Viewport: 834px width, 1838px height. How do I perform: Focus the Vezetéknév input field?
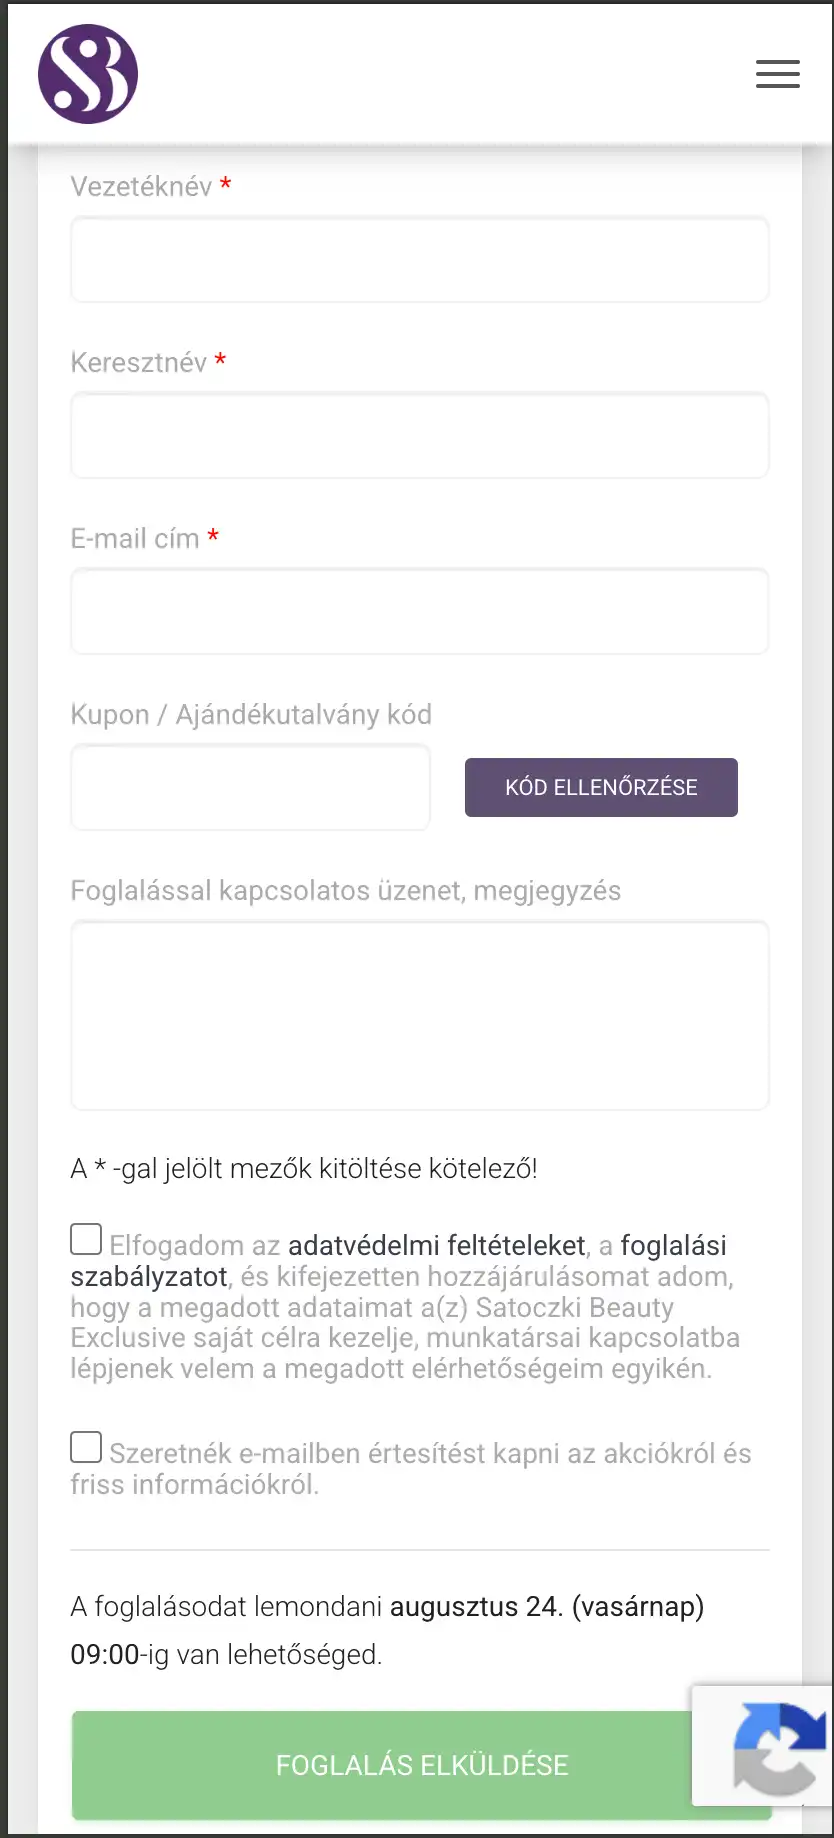[419, 259]
